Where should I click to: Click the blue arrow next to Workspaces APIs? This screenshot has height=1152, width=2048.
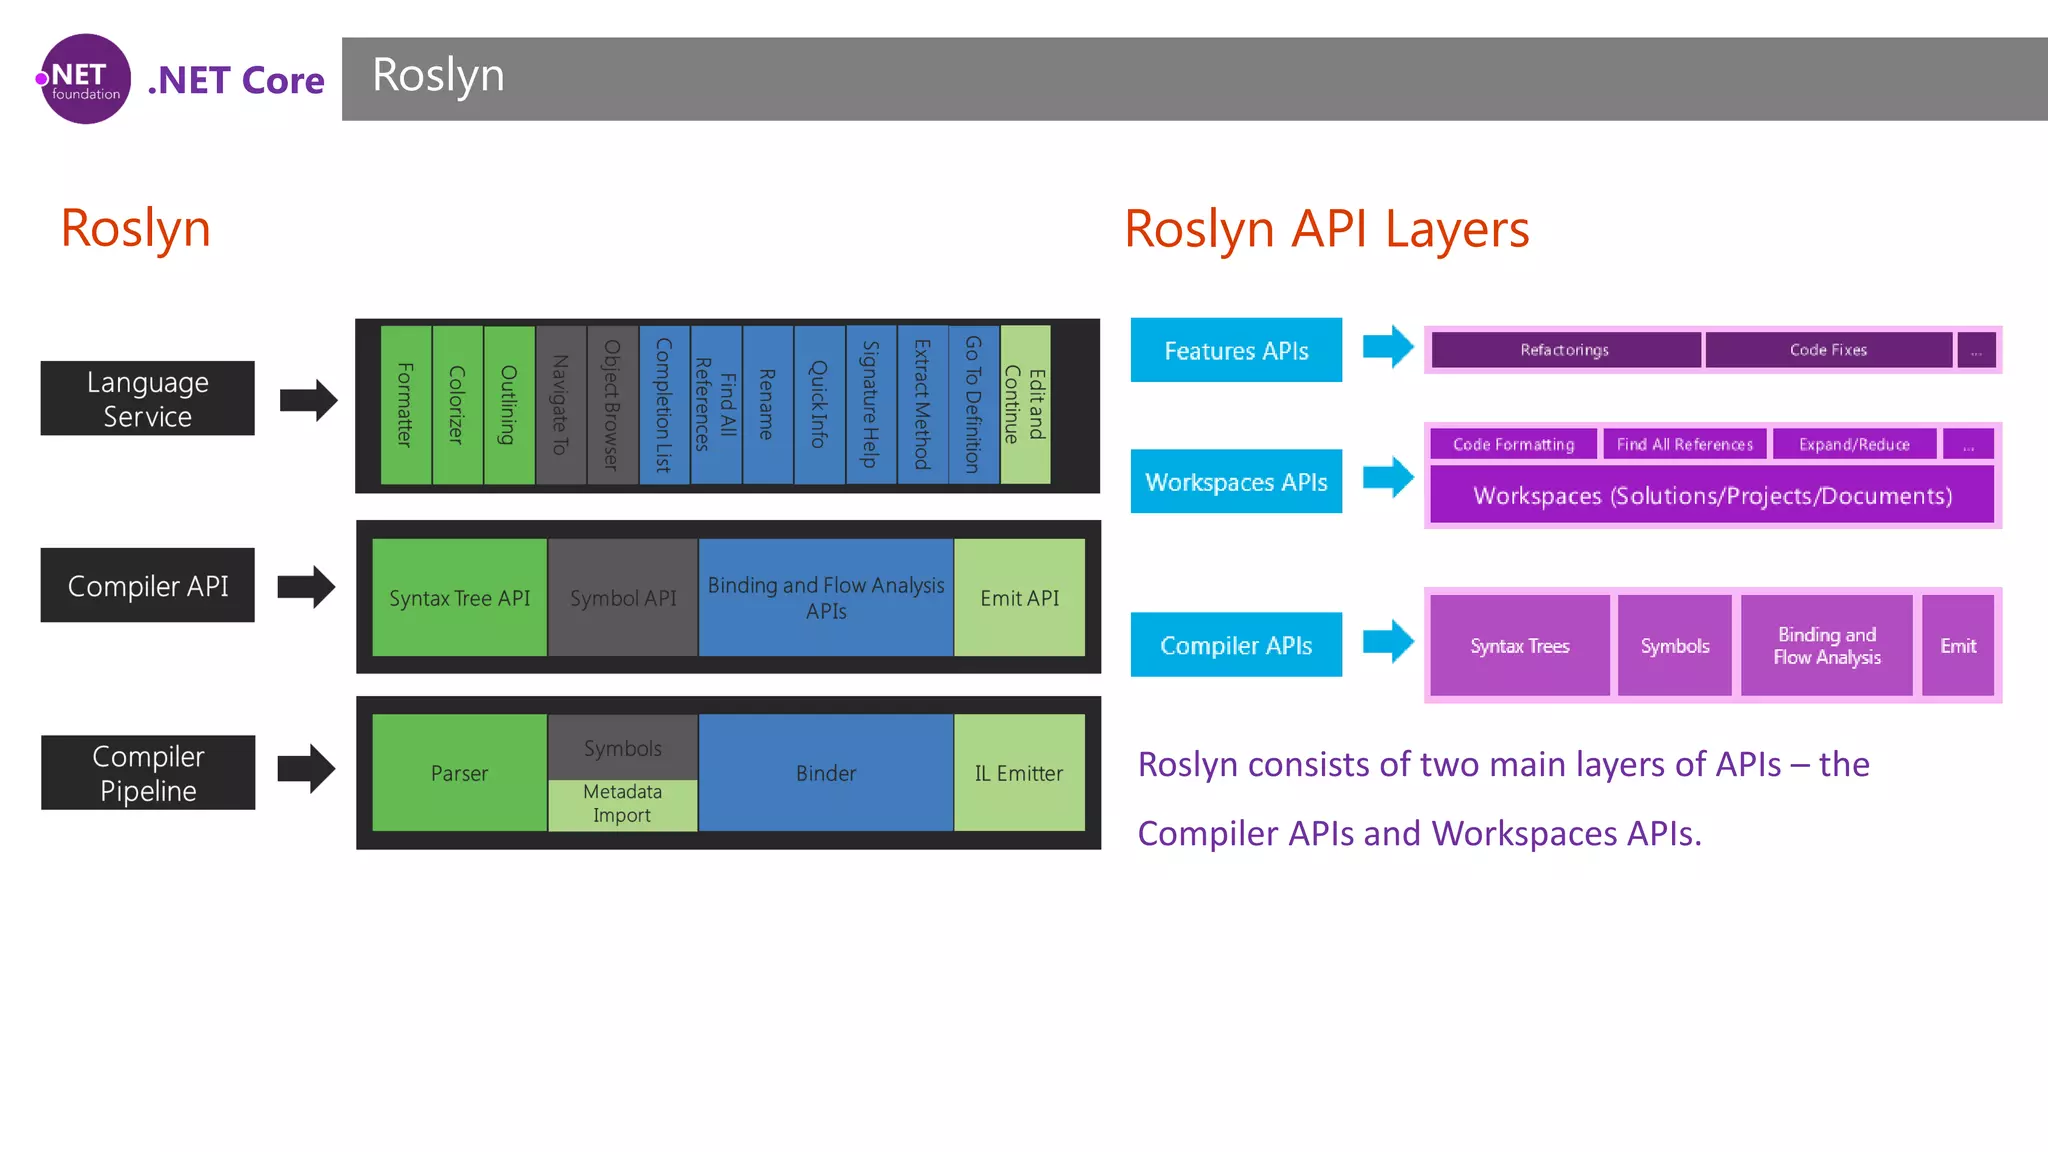(1388, 477)
